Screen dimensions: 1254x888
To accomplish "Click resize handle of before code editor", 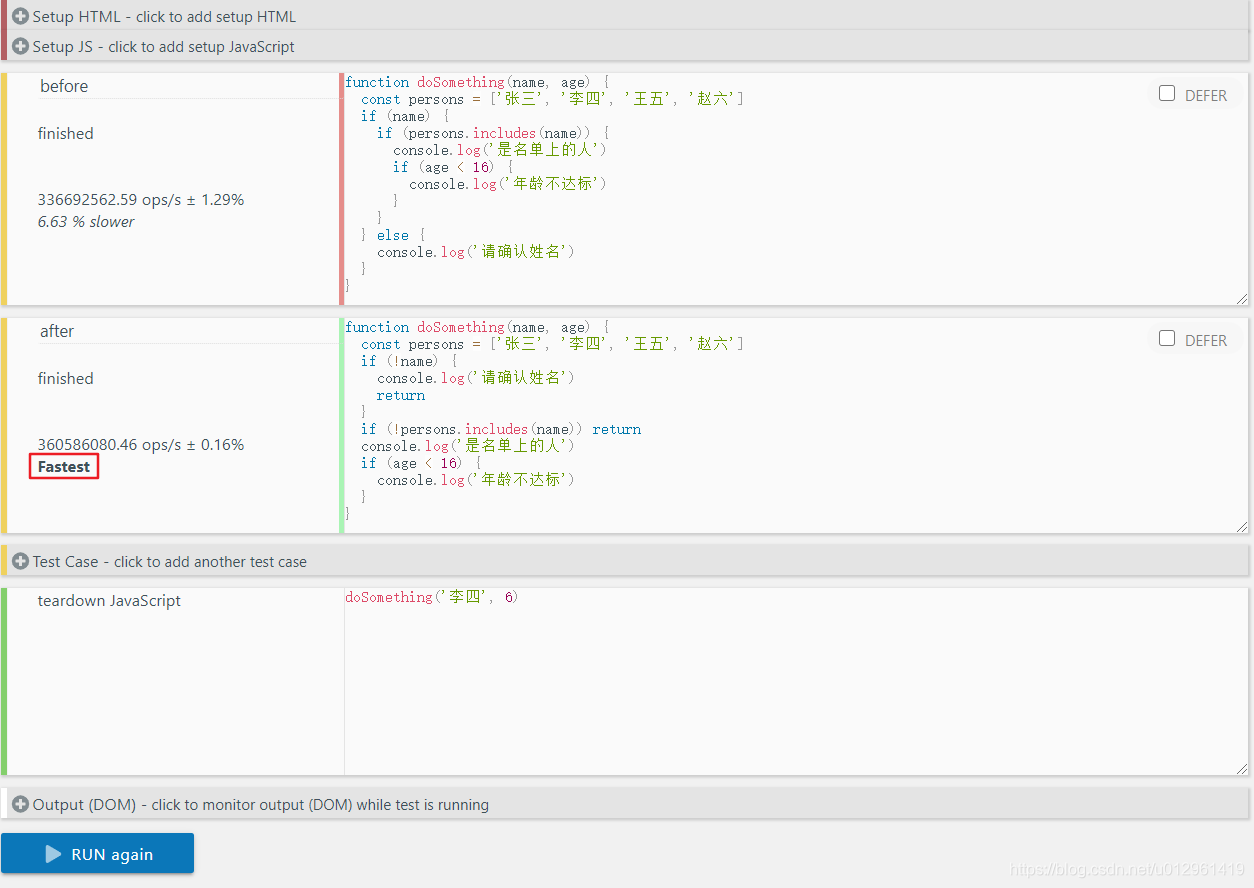I will (1242, 298).
